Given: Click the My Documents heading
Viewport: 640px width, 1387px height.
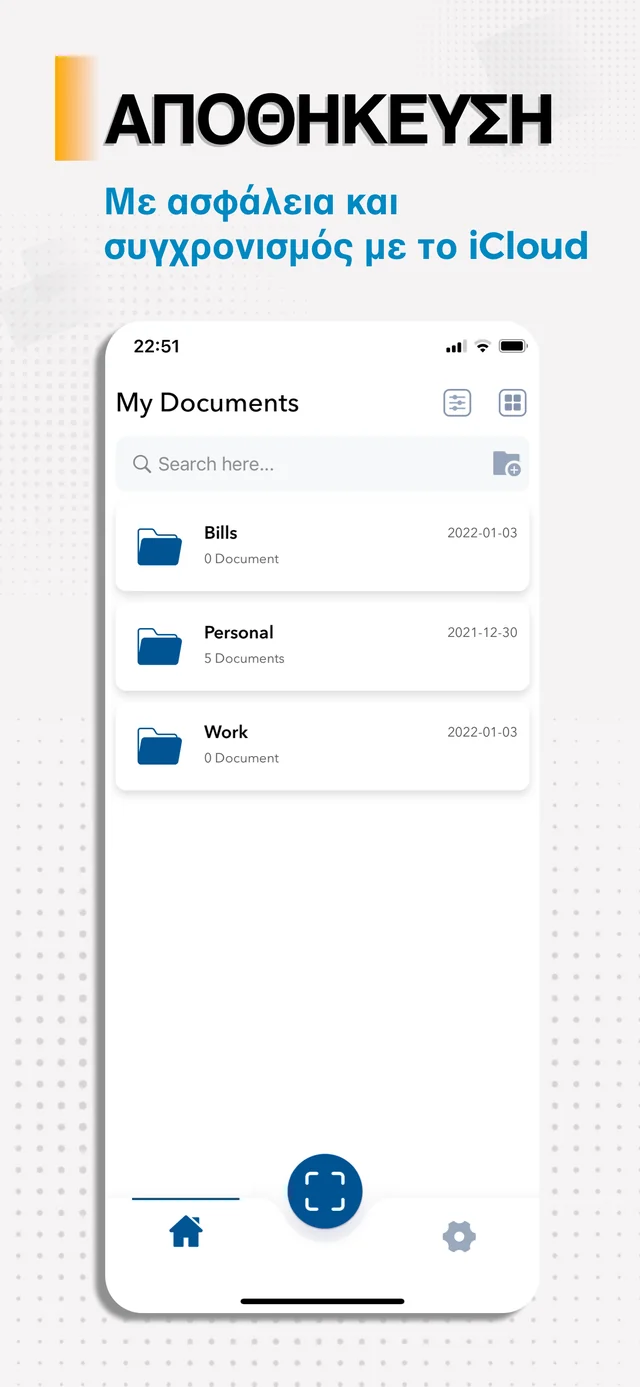Looking at the screenshot, I should pos(207,403).
